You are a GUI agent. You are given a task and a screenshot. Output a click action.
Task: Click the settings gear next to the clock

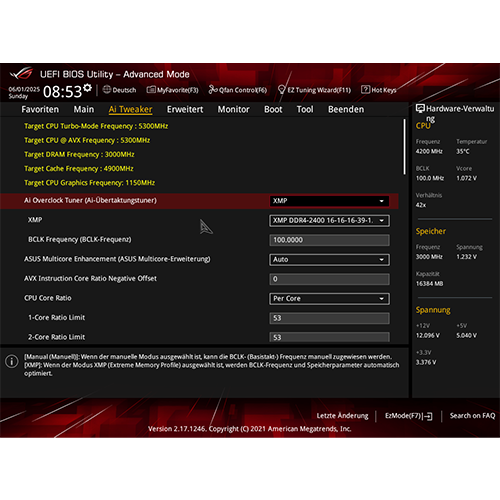click(x=87, y=88)
